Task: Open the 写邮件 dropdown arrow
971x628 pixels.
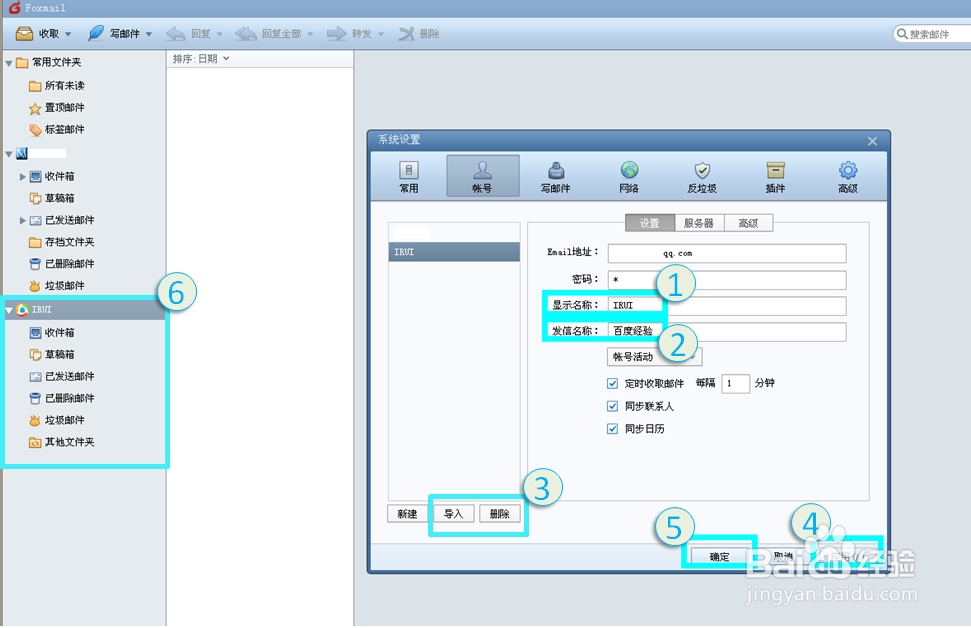Action: click(149, 34)
